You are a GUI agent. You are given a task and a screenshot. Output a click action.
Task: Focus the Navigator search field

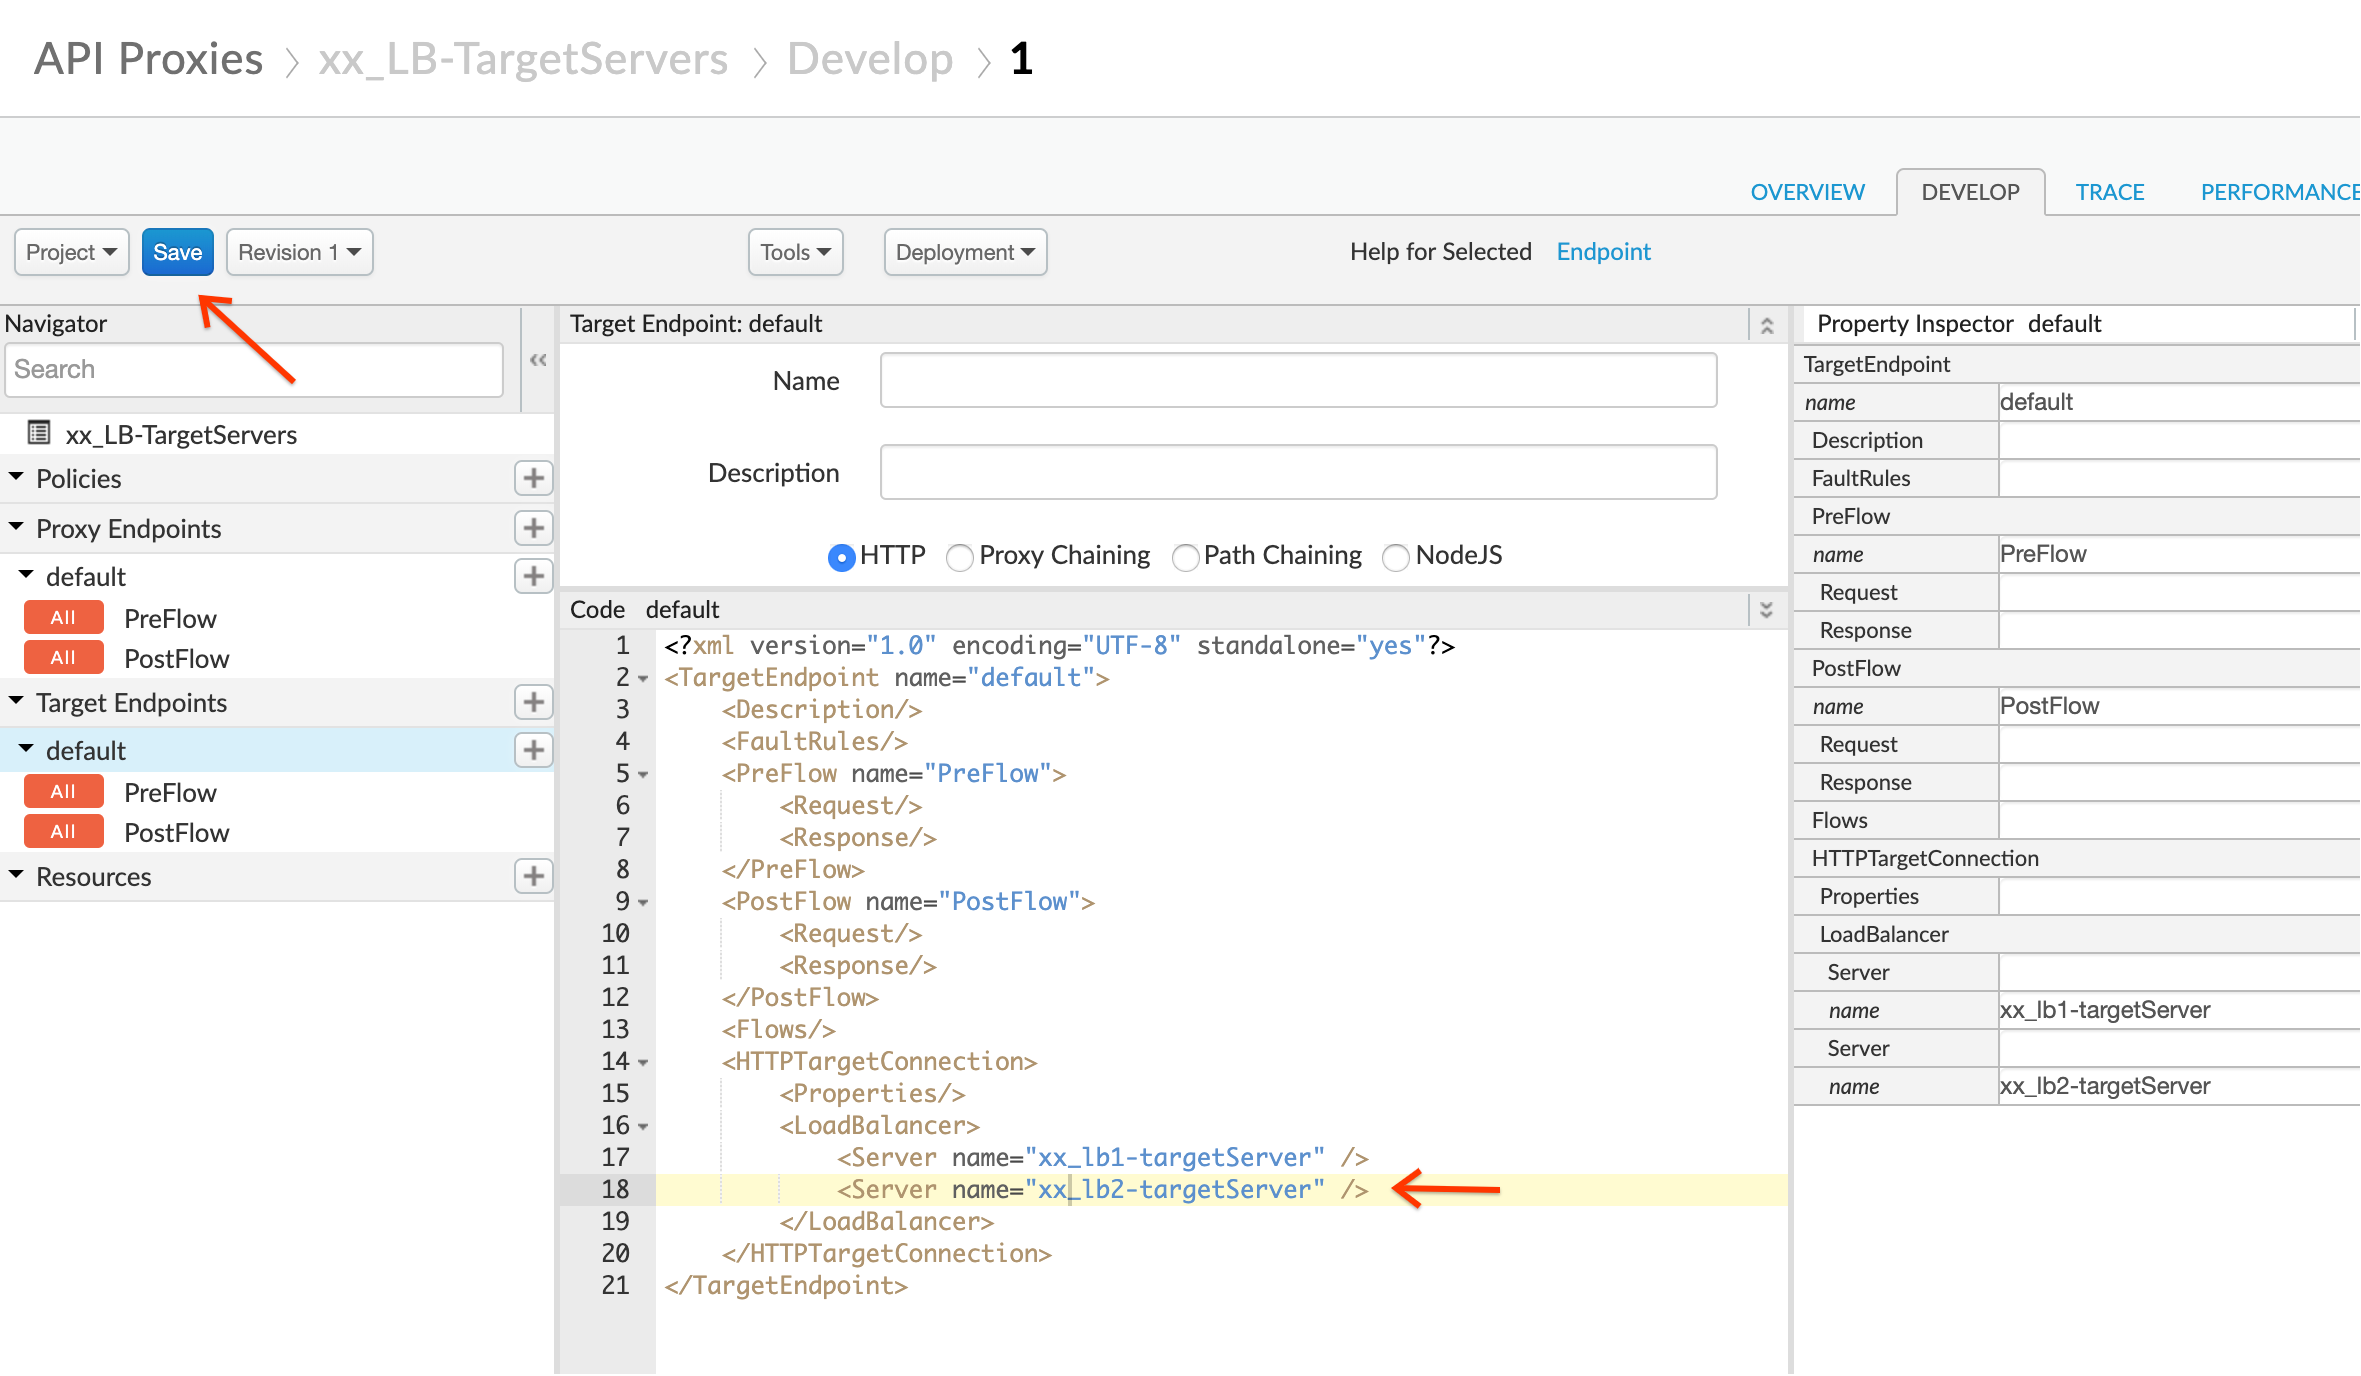coord(254,369)
